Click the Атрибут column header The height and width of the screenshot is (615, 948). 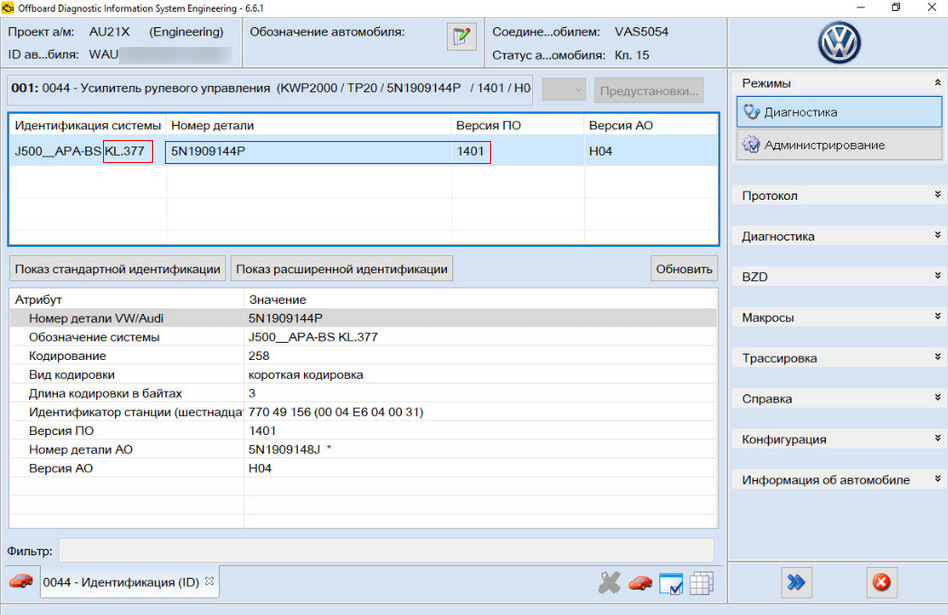click(126, 299)
